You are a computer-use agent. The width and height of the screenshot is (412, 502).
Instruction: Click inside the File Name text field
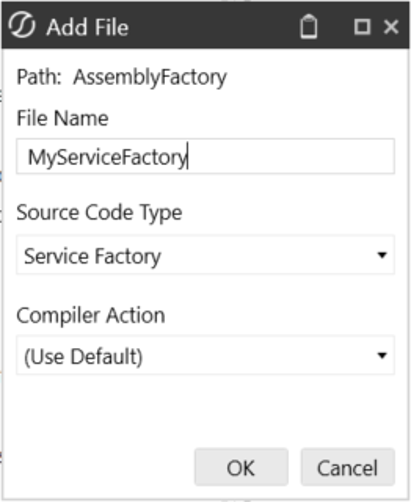click(x=205, y=156)
